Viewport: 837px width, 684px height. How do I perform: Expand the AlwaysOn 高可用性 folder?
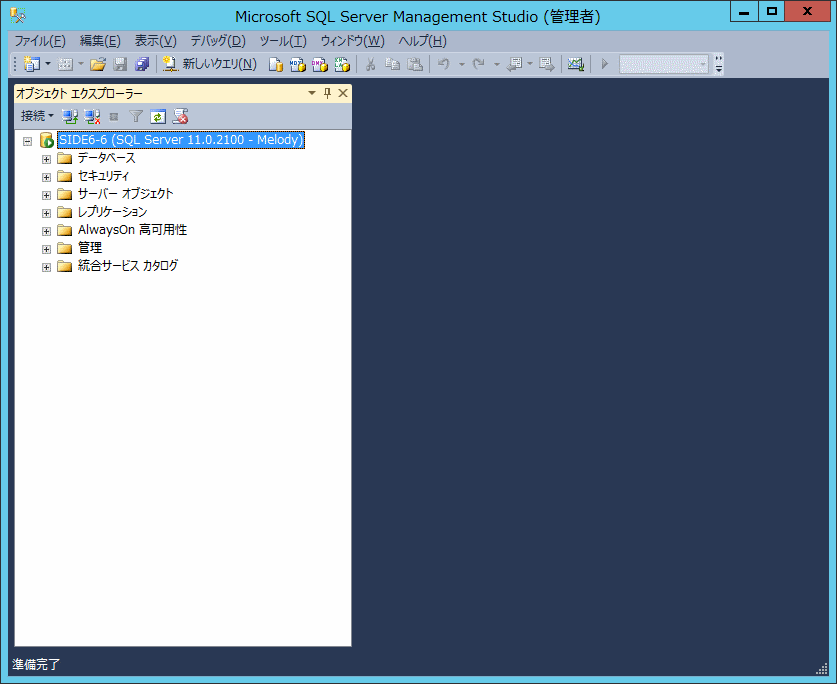pyautogui.click(x=46, y=231)
